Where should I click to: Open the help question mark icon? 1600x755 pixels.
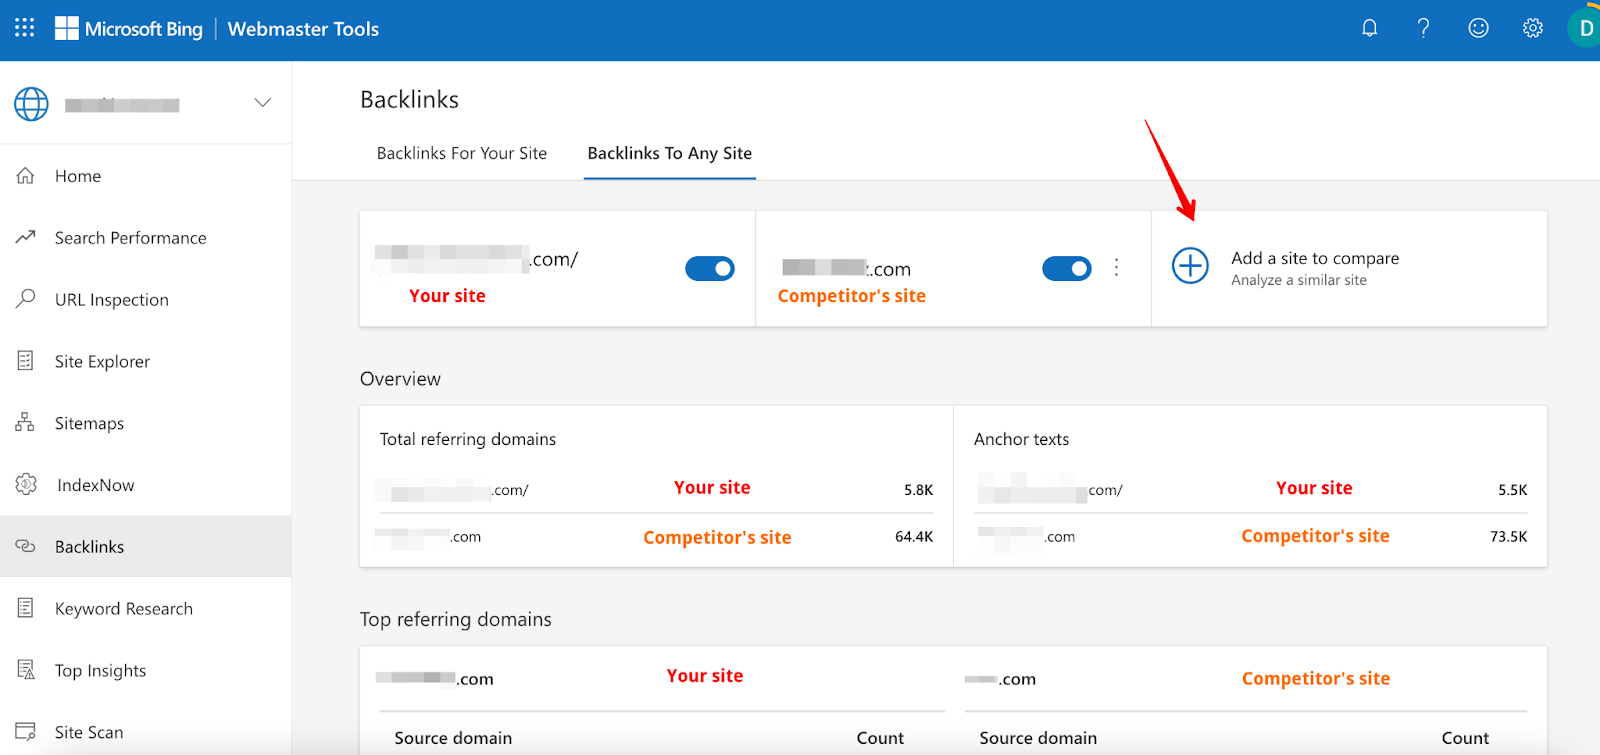click(x=1423, y=28)
